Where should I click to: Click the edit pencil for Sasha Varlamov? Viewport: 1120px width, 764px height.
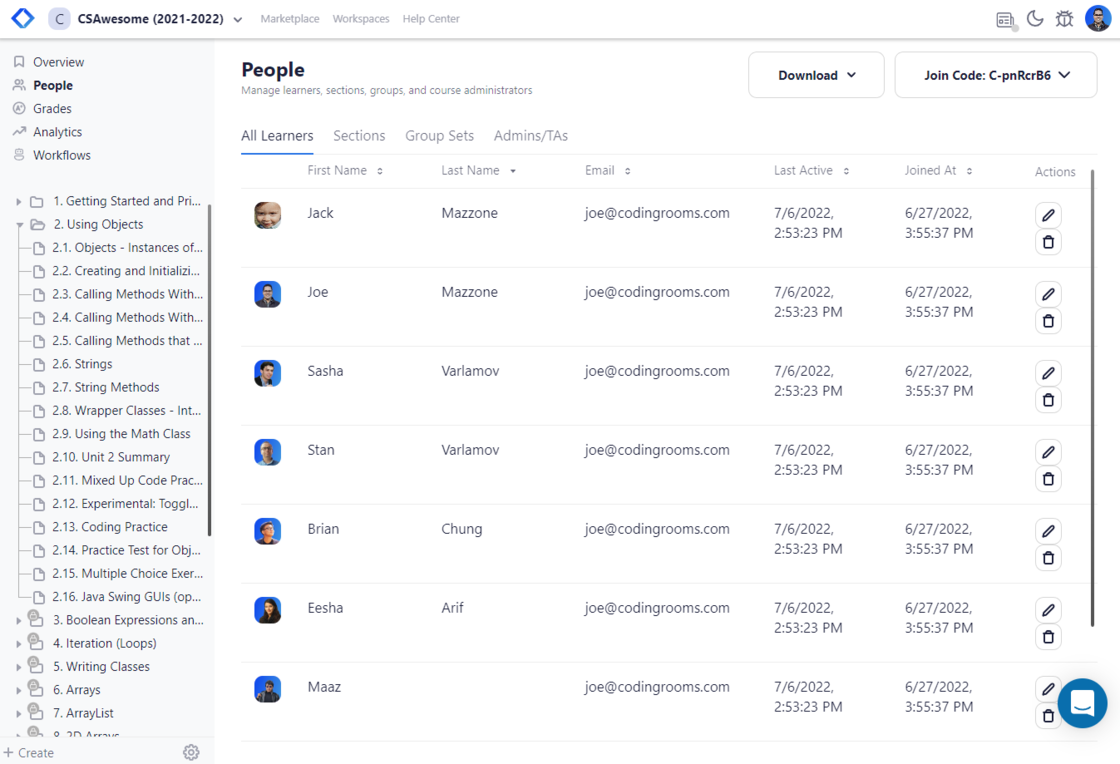click(1048, 373)
